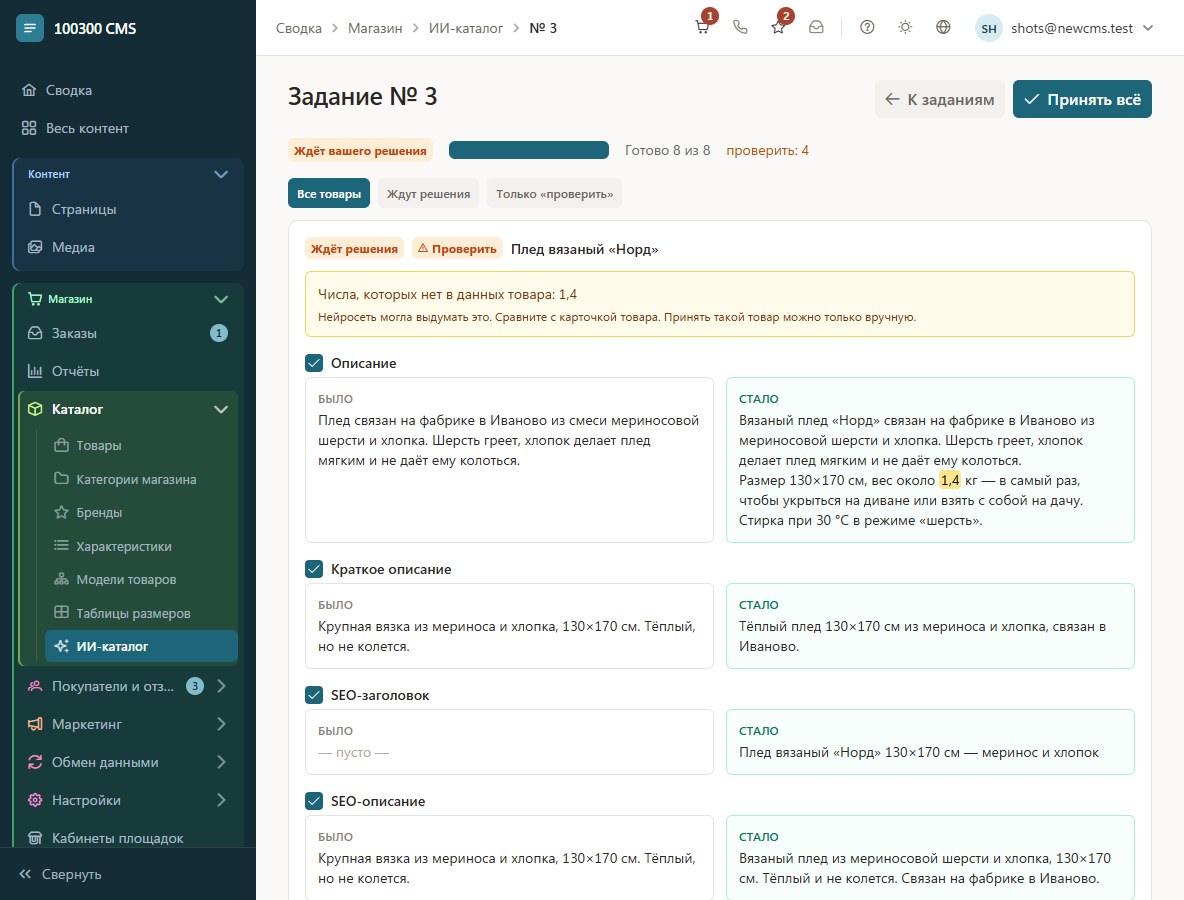
Task: Open the star favorites icon with badge
Action: tap(778, 28)
